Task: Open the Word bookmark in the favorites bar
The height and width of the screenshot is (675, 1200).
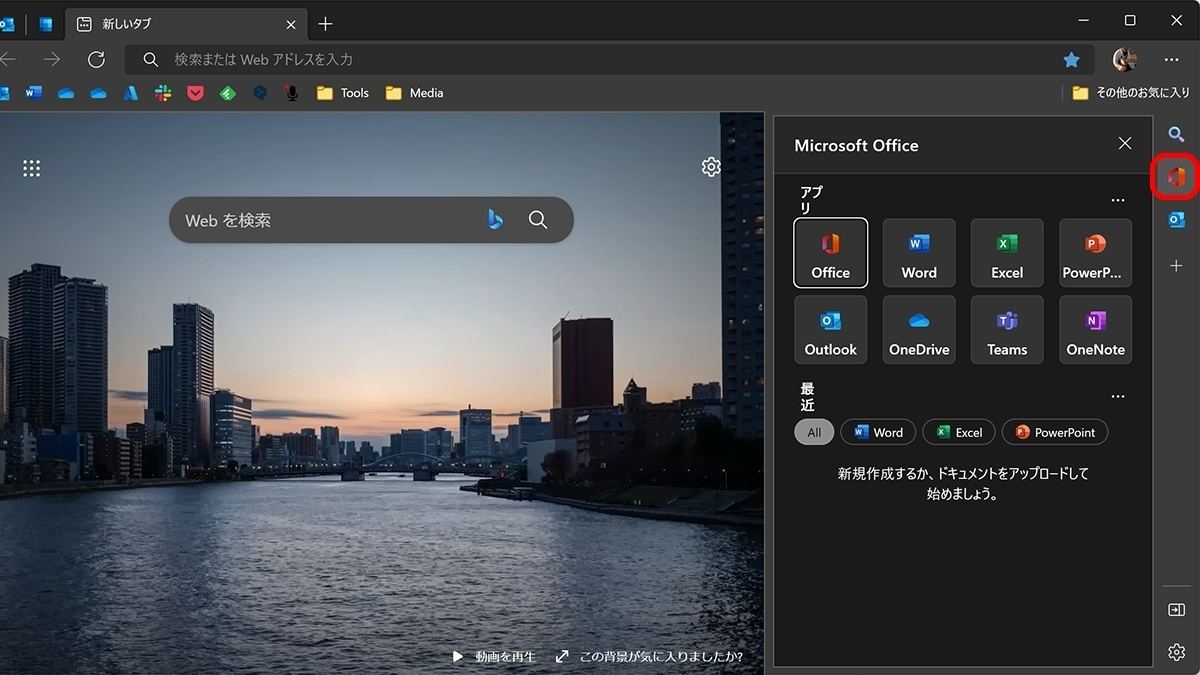Action: tap(34, 93)
